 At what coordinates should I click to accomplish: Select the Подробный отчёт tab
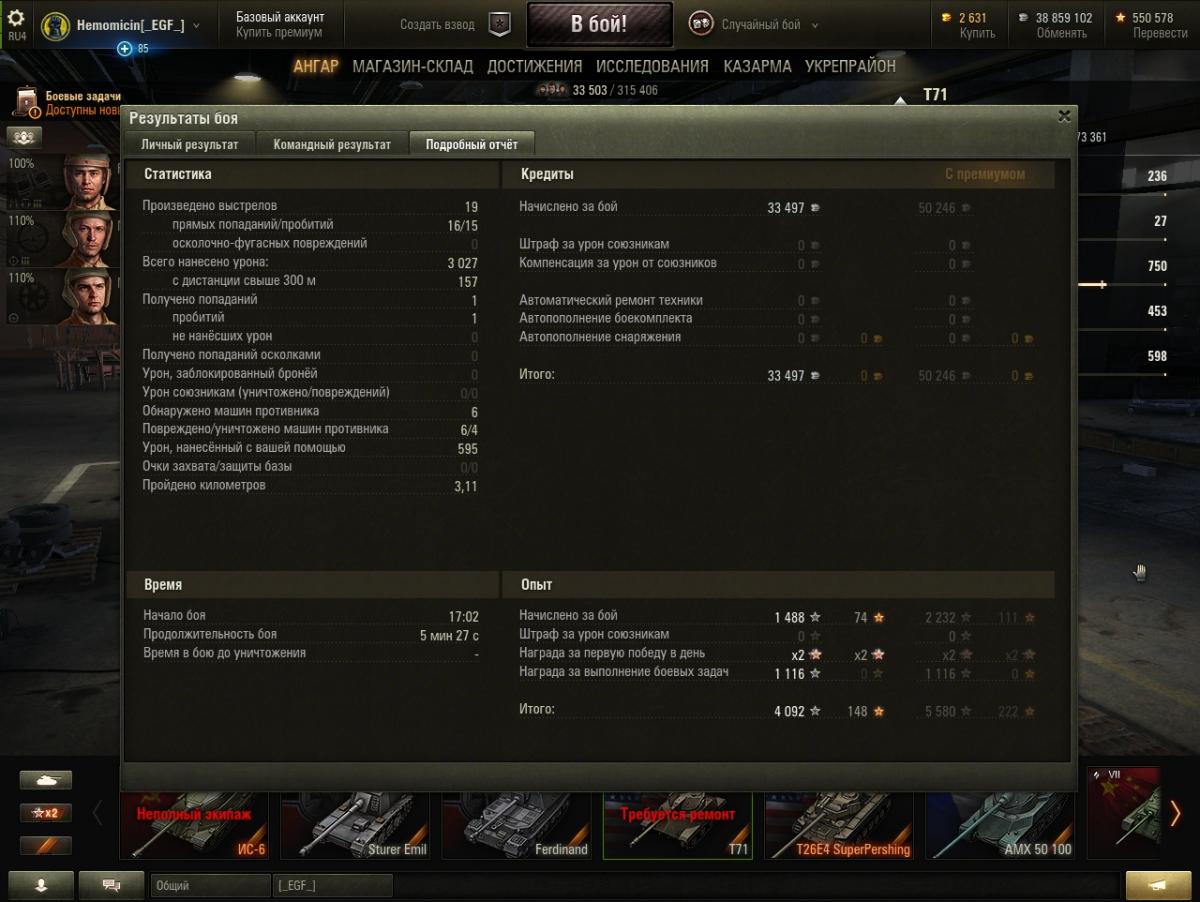pyautogui.click(x=472, y=144)
